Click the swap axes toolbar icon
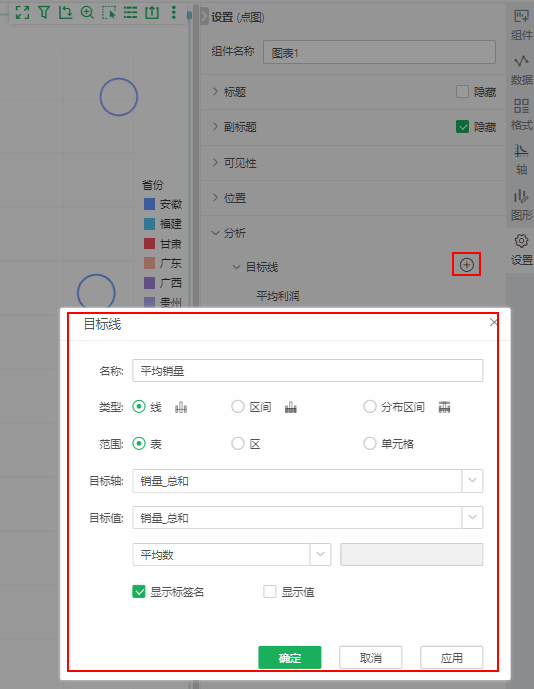Image resolution: width=534 pixels, height=689 pixels. pos(65,12)
